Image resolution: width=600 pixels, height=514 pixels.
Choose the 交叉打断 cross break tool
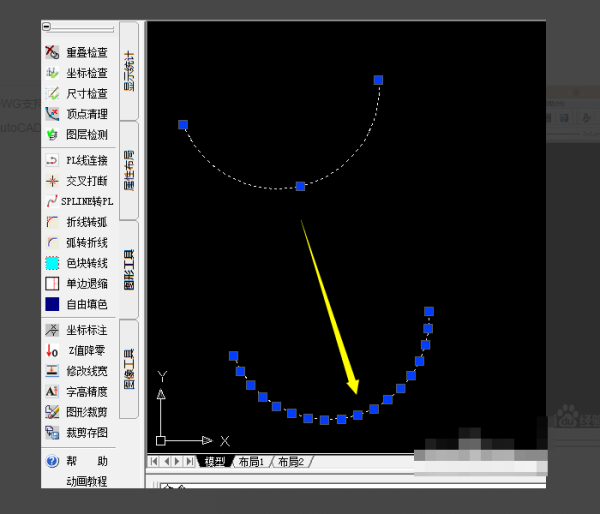tap(53, 181)
